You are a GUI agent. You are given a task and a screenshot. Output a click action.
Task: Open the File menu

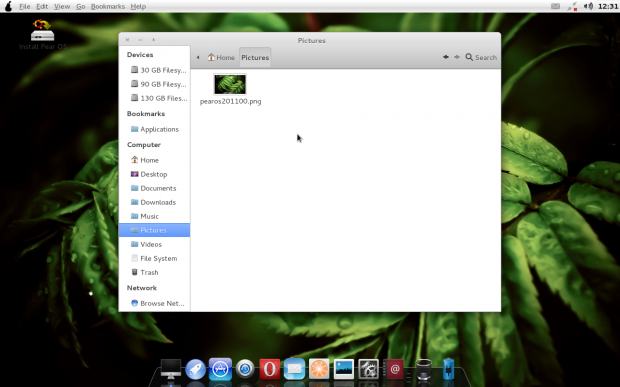pos(25,6)
